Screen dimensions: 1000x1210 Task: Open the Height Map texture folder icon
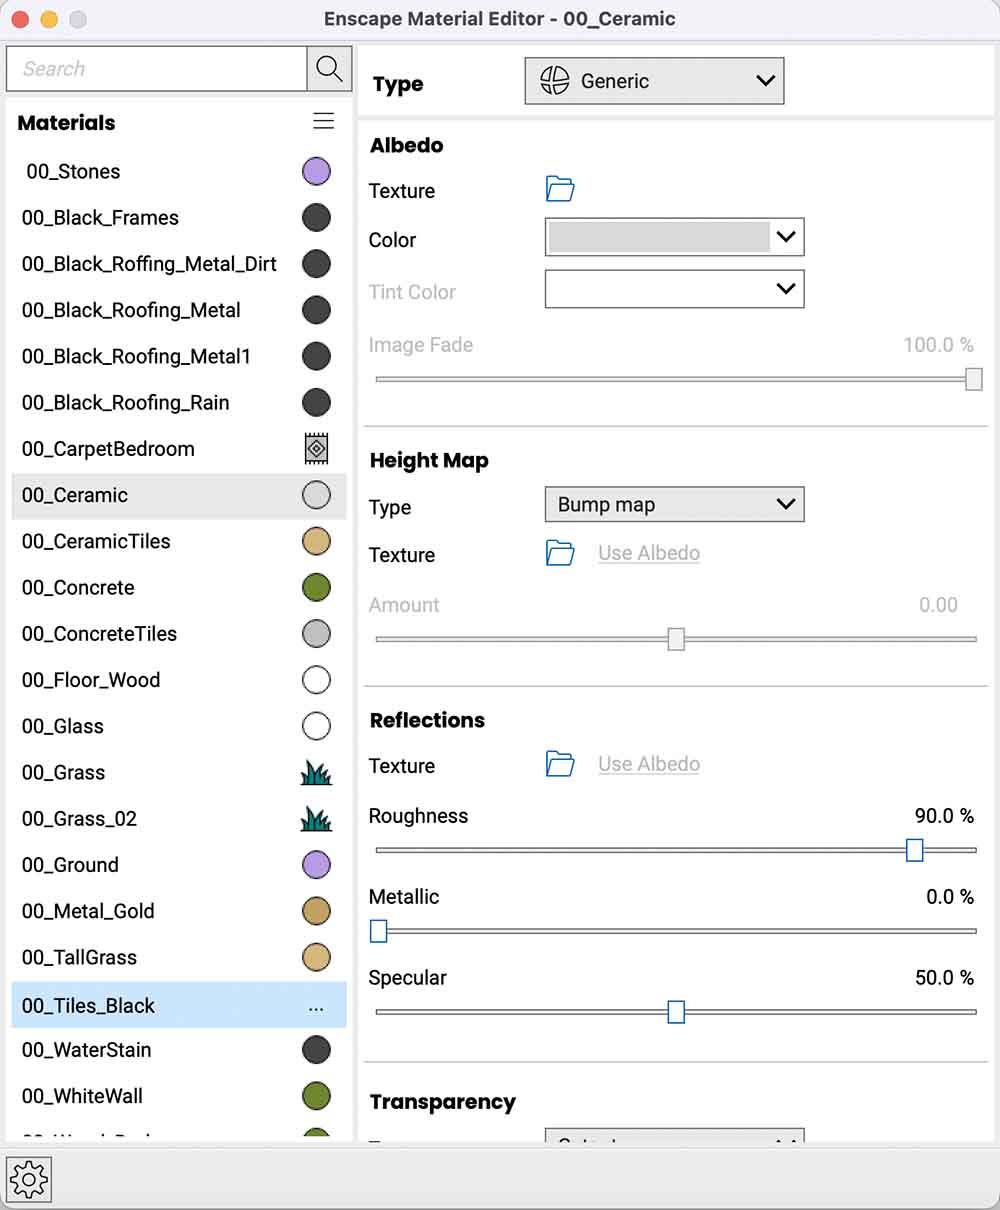[x=559, y=553]
